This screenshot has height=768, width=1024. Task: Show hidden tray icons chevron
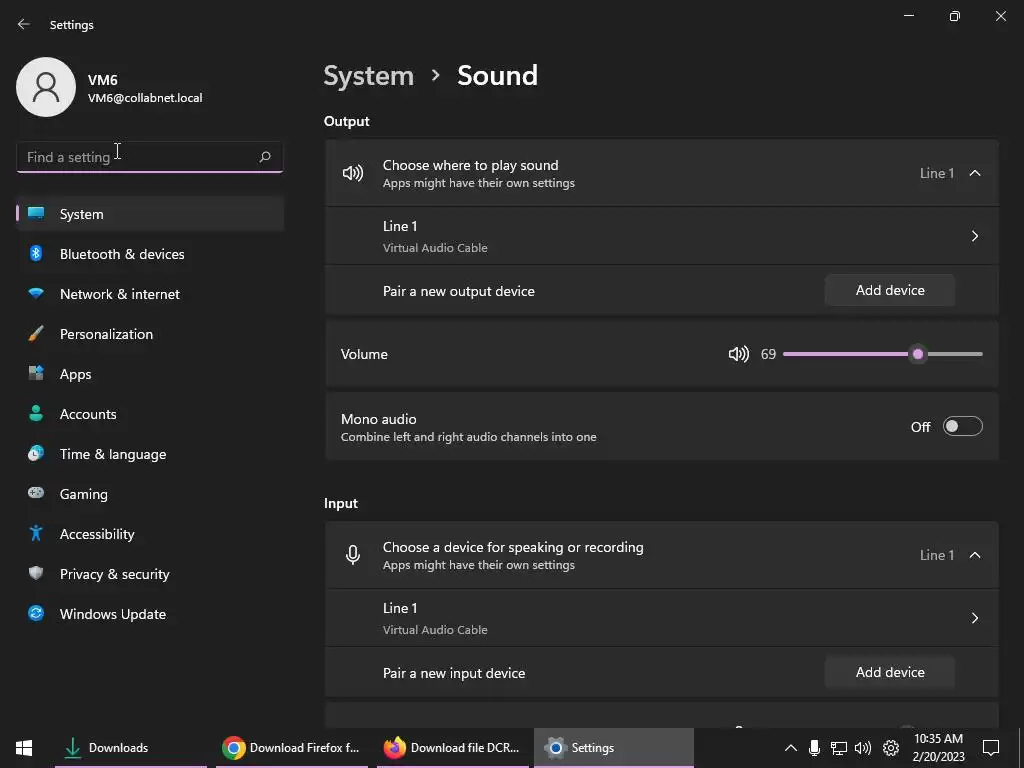[790, 748]
